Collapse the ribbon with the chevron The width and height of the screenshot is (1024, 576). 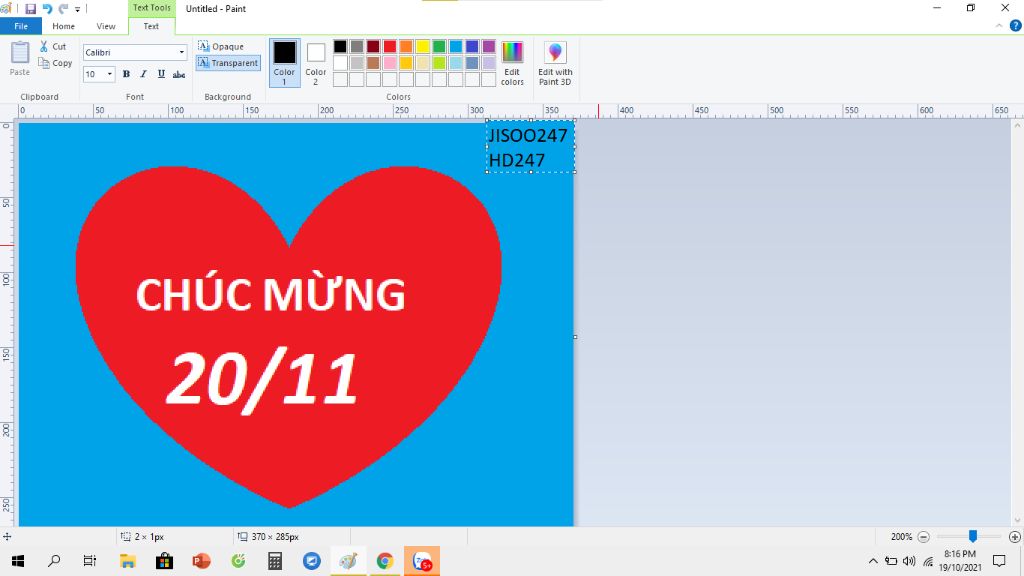click(x=999, y=26)
